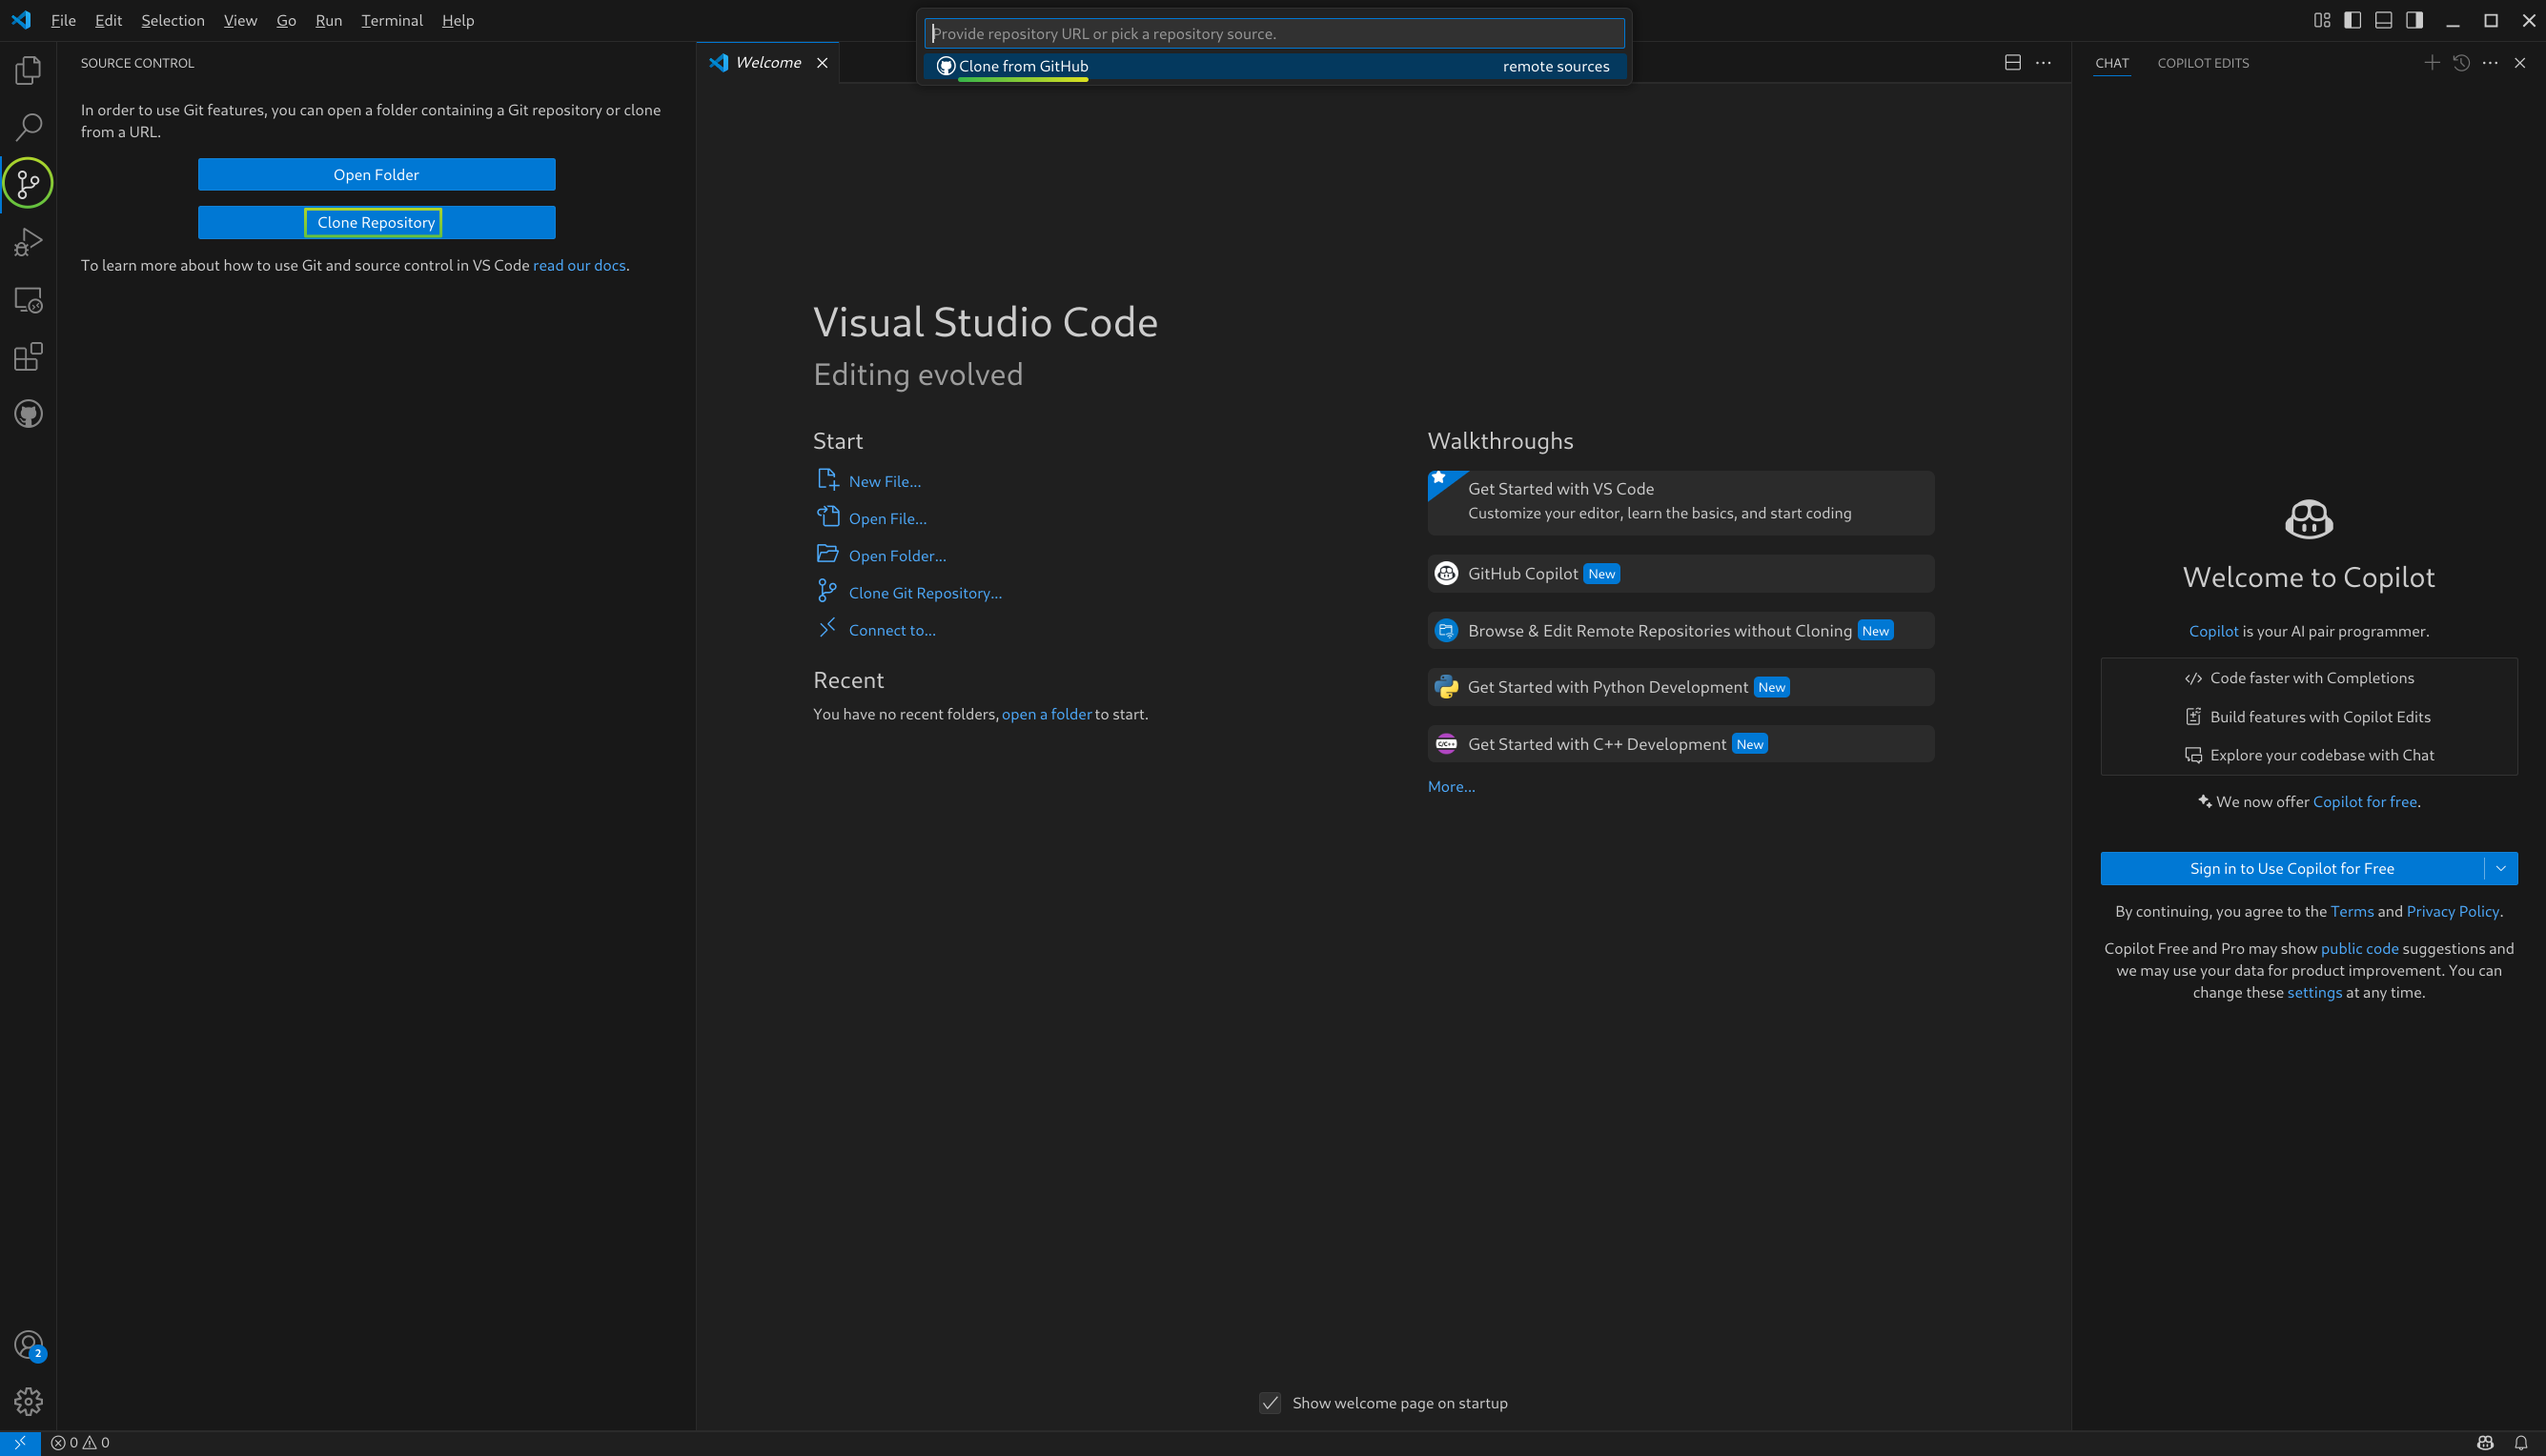Open the Edit menu
Image resolution: width=2546 pixels, height=1456 pixels.
(x=108, y=20)
